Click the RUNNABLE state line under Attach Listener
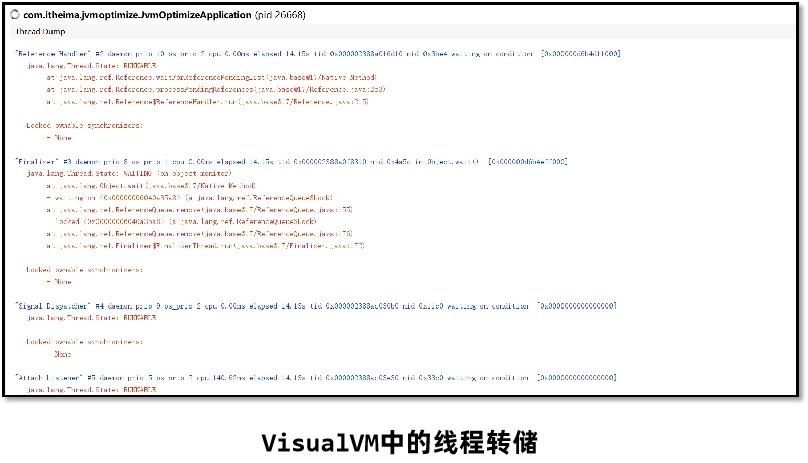 click(91, 390)
